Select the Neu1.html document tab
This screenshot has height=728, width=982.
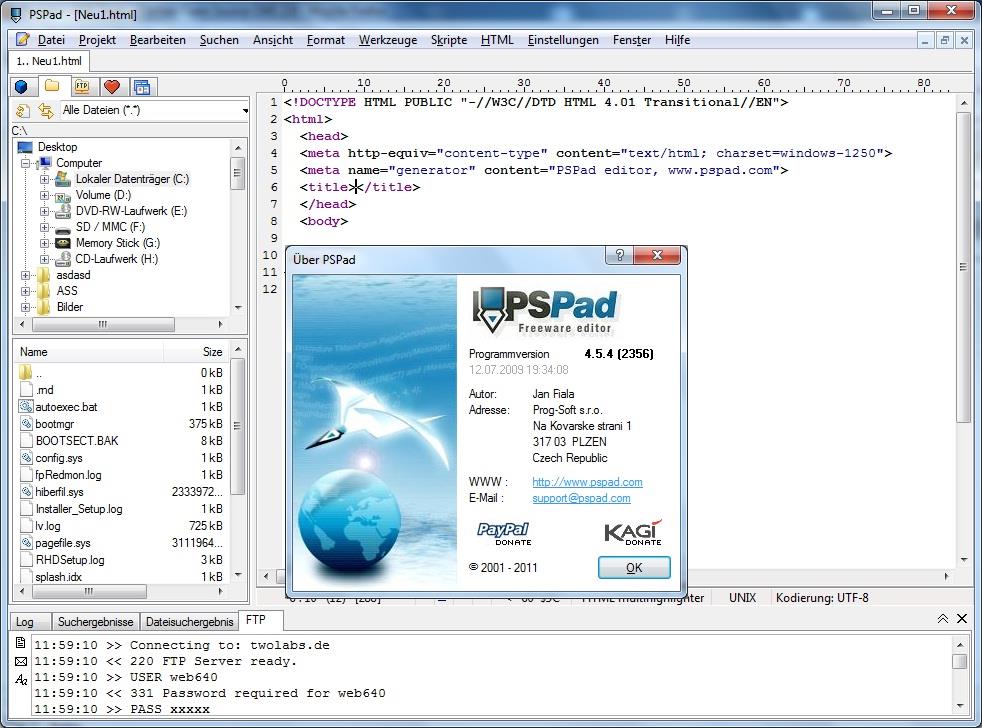[49, 61]
